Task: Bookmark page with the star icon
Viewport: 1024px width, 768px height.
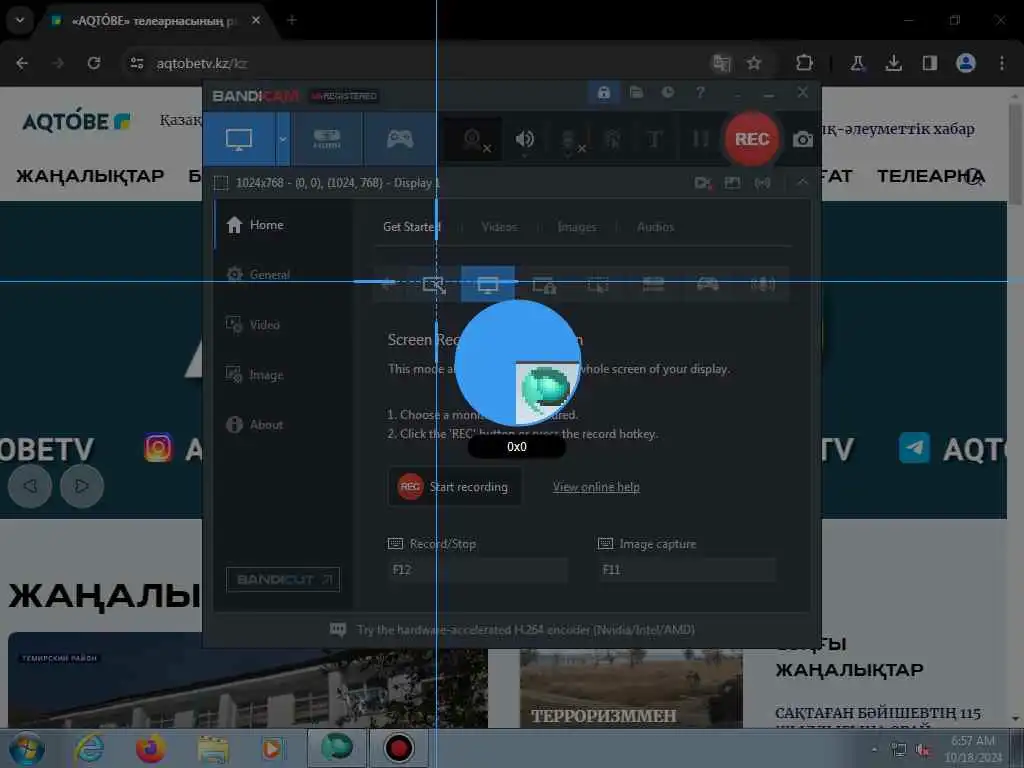Action: click(x=754, y=63)
